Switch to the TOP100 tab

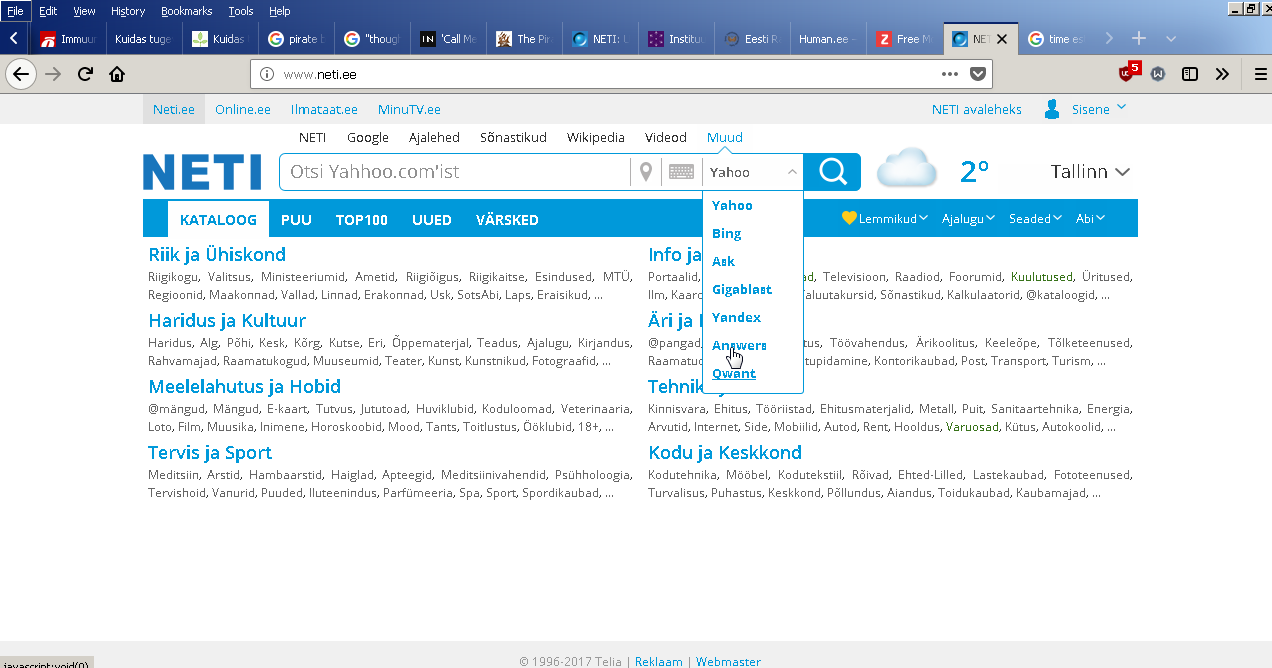361,220
